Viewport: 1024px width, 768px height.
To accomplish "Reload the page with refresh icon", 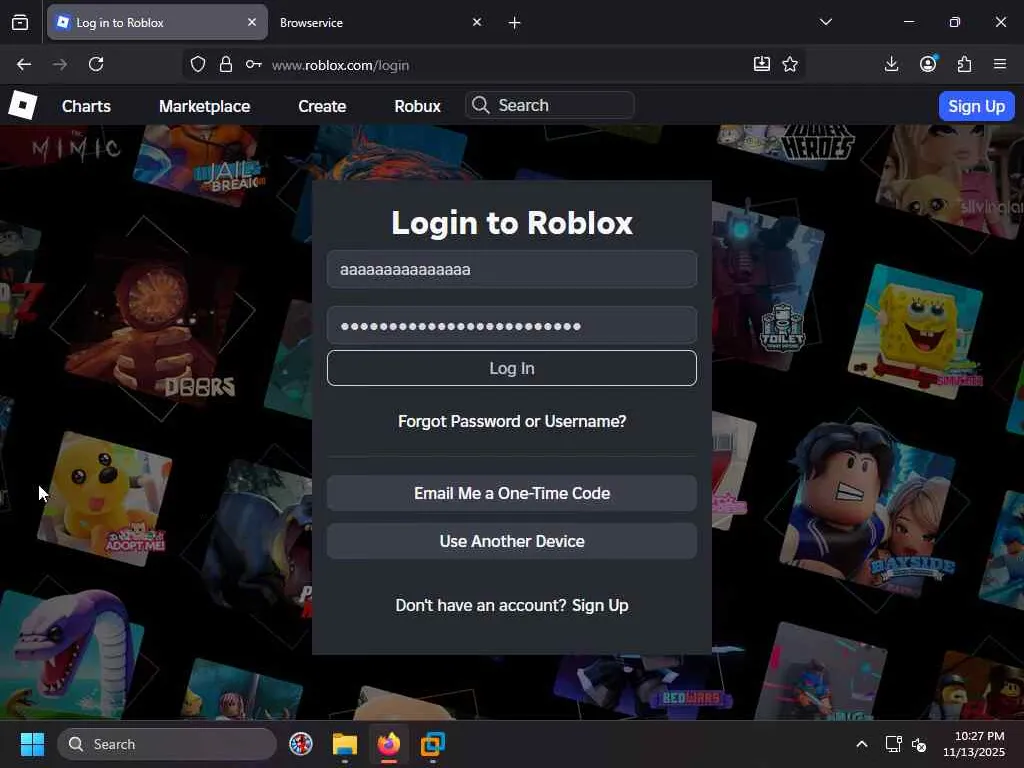I will (96, 64).
